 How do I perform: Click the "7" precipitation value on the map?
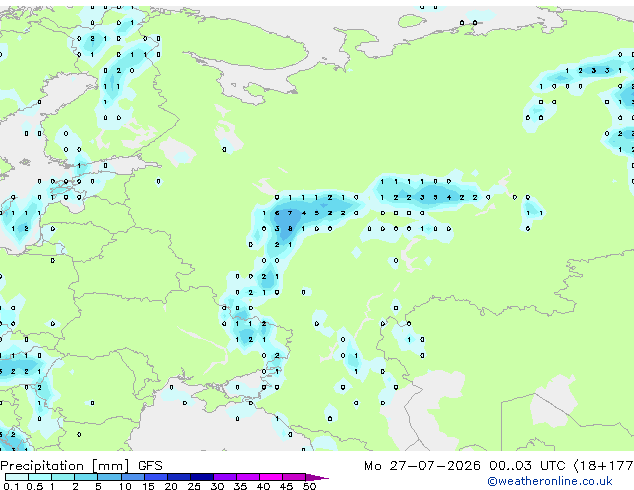coord(290,213)
